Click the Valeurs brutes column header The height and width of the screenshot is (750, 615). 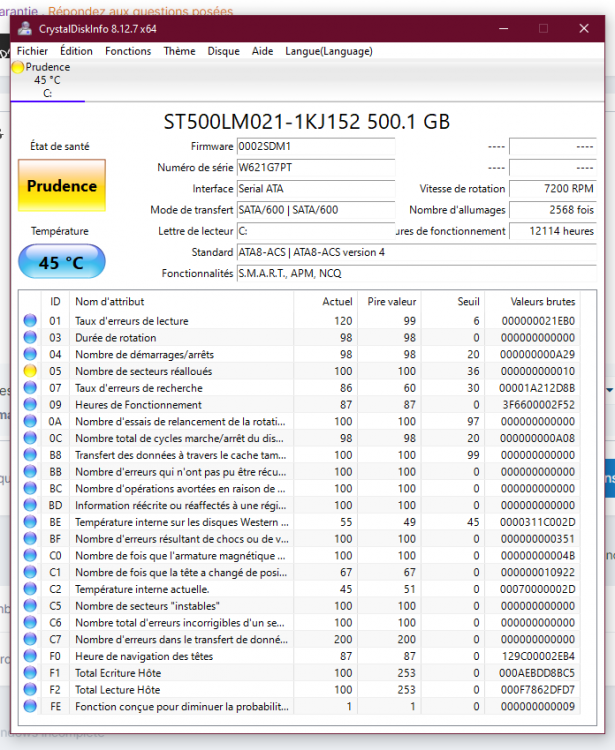(x=541, y=301)
